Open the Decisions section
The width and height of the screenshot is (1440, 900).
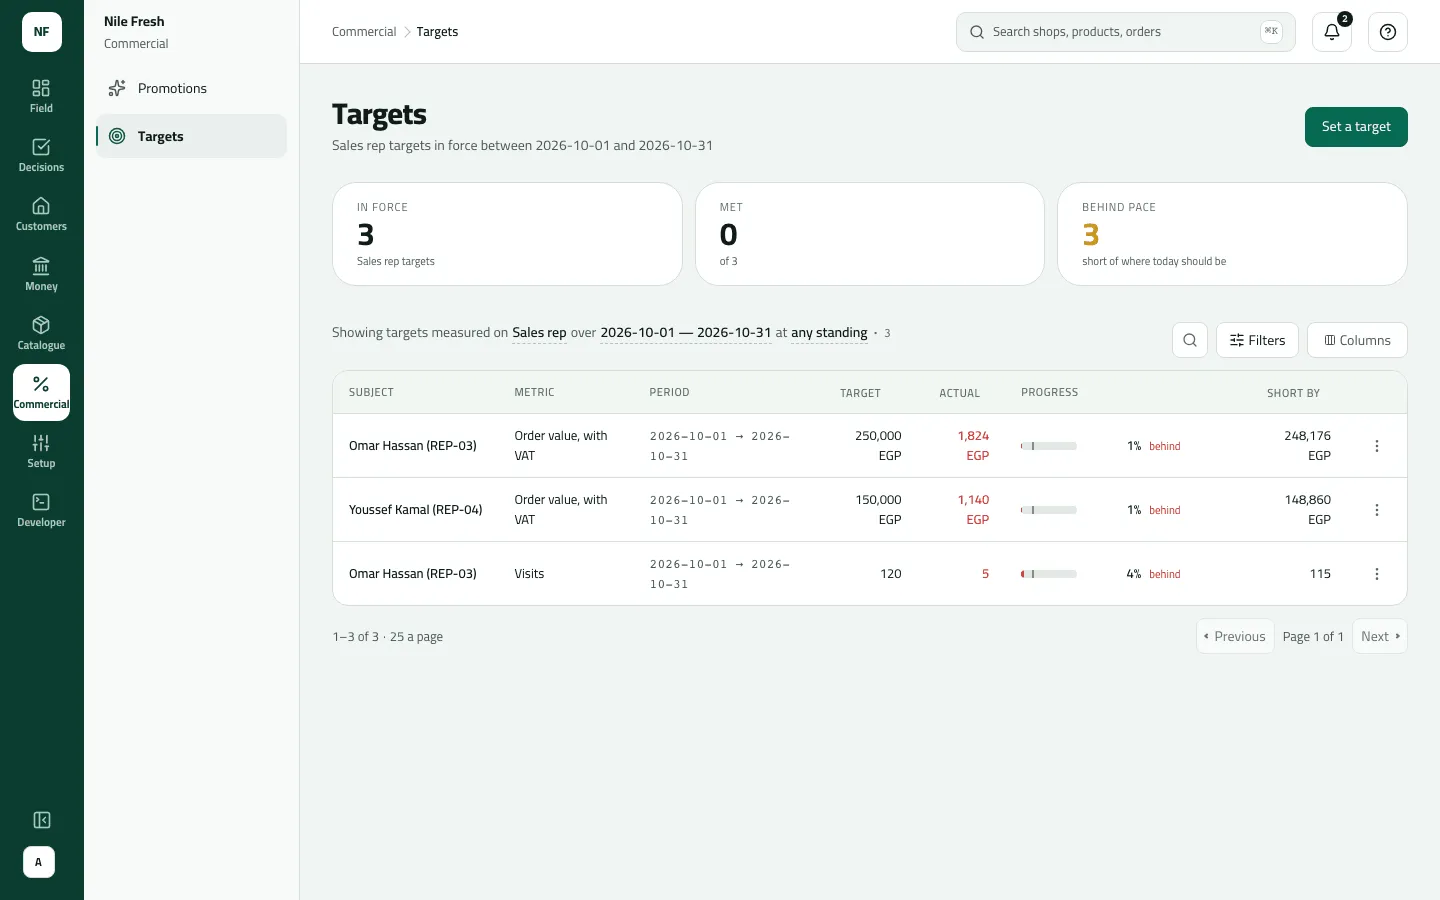pos(41,155)
